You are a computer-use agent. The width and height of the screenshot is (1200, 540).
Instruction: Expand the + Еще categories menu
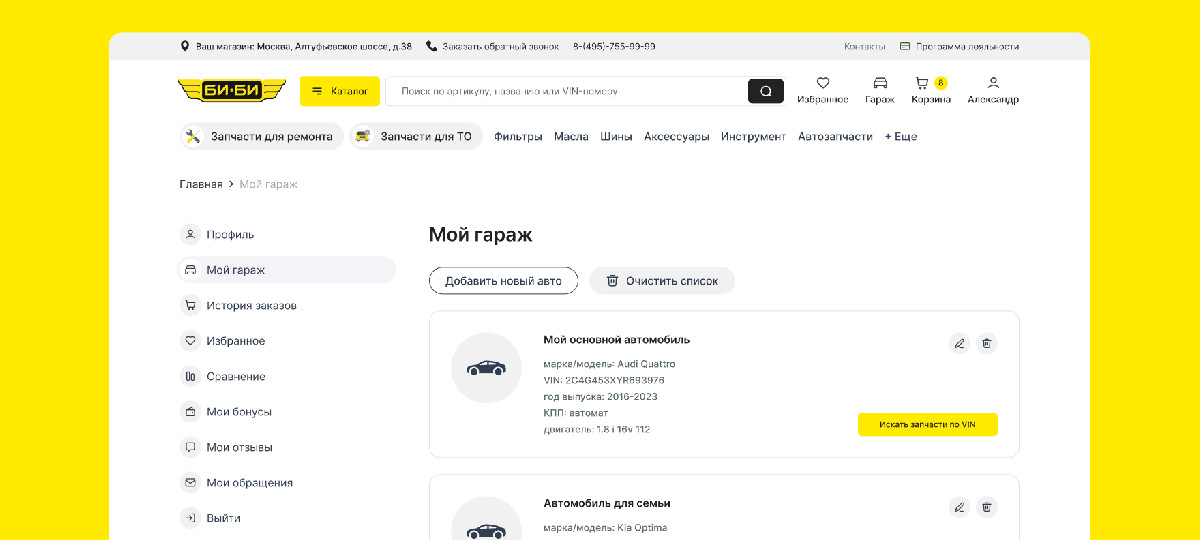point(900,136)
